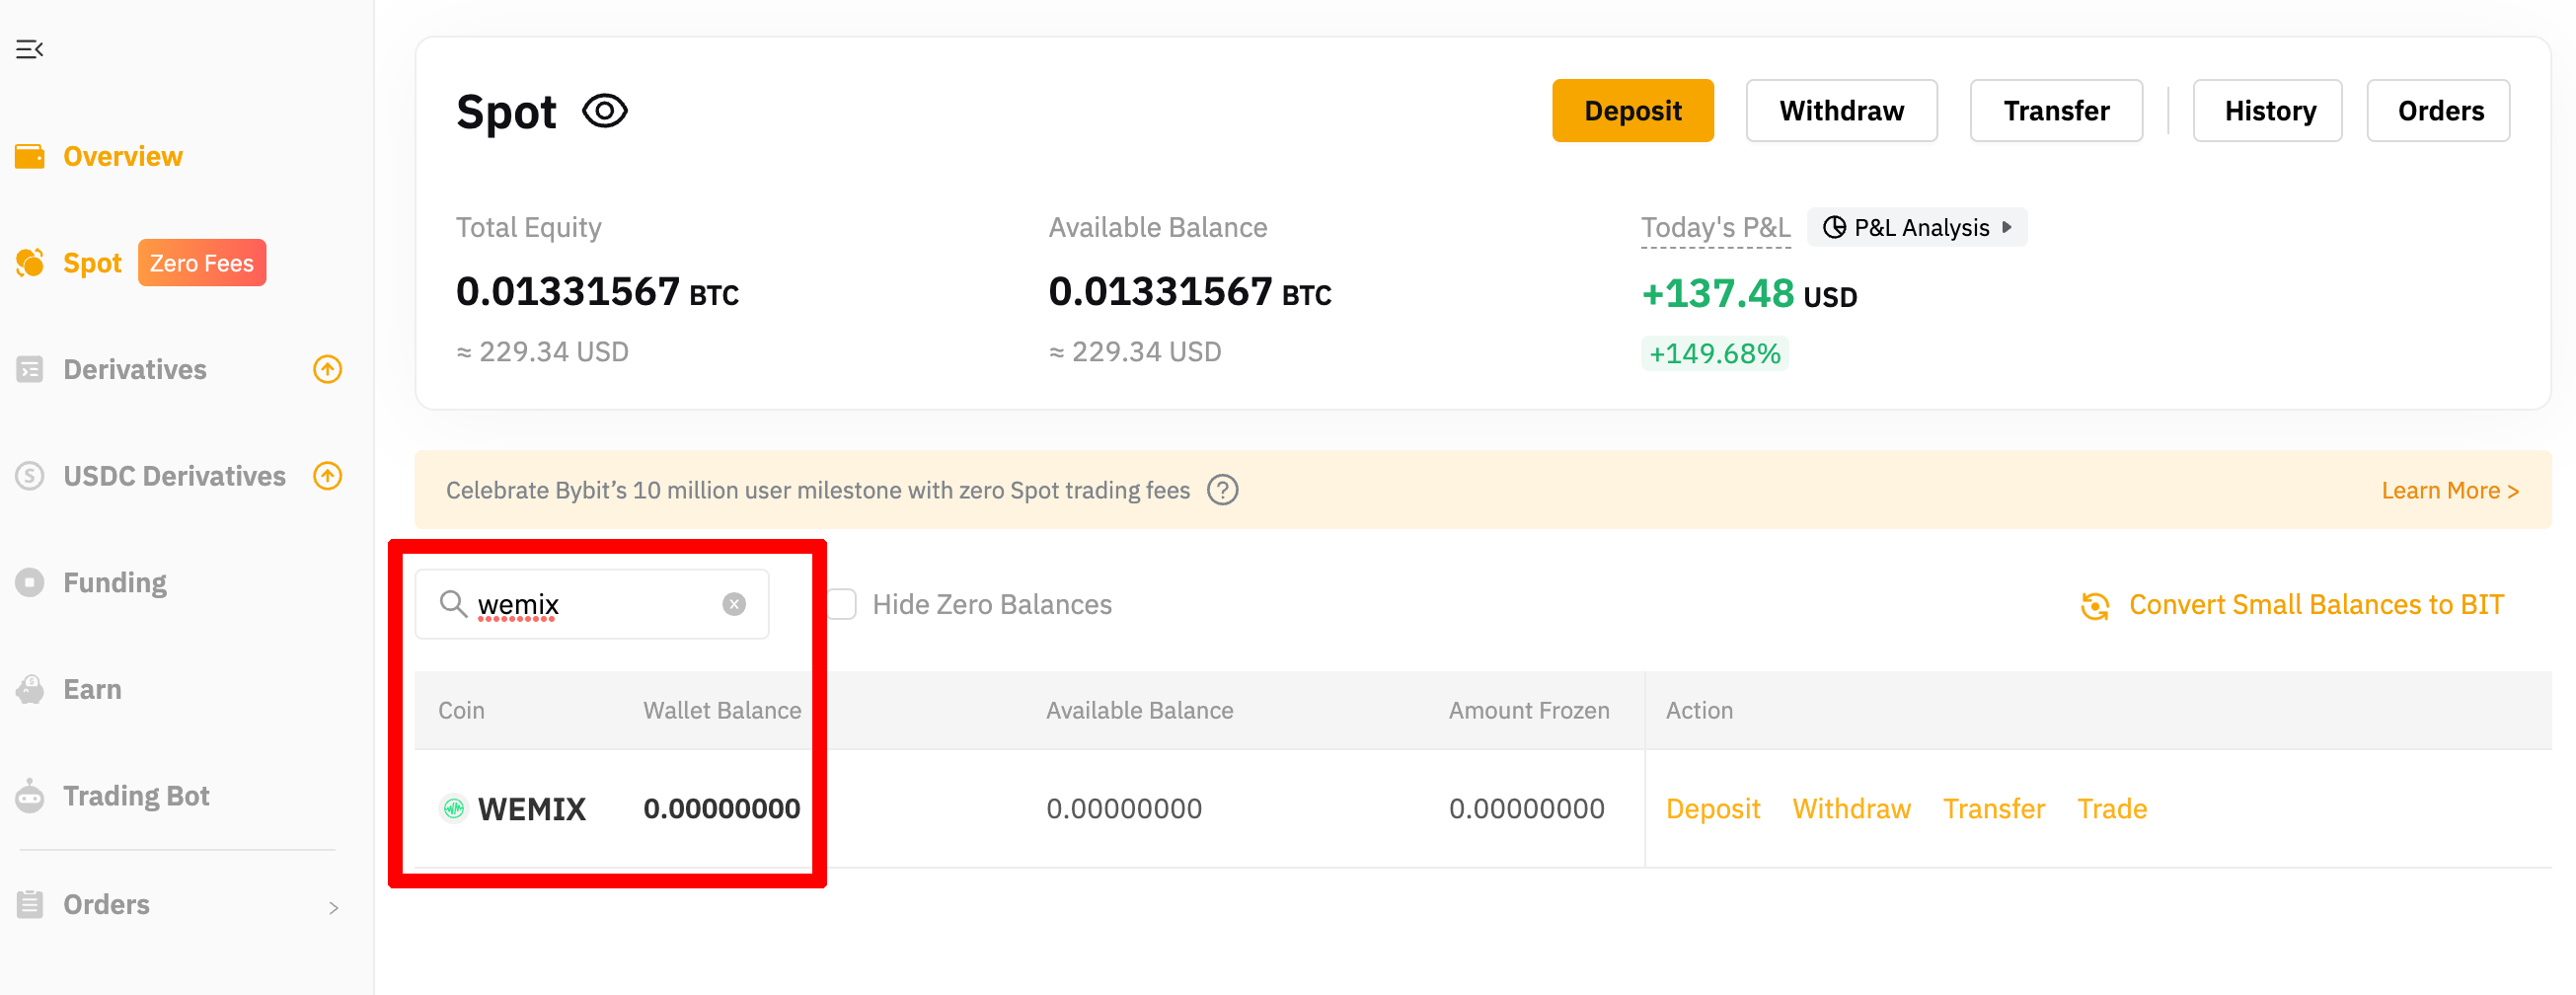Collapse the sidebar menu icon

point(30,49)
